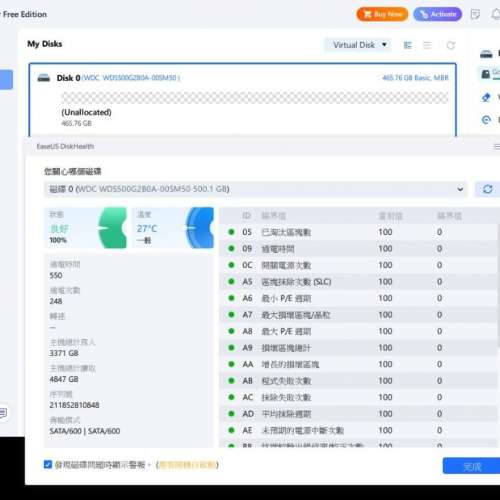The image size is (500, 500).
Task: Click the orange Buy Now button
Action: coord(382,14)
